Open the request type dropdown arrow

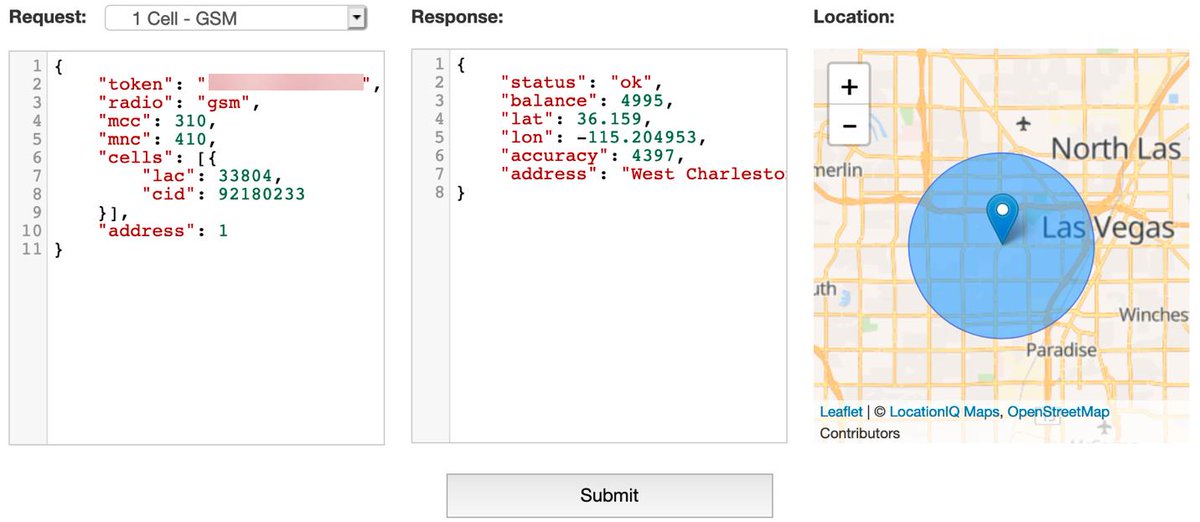356,18
